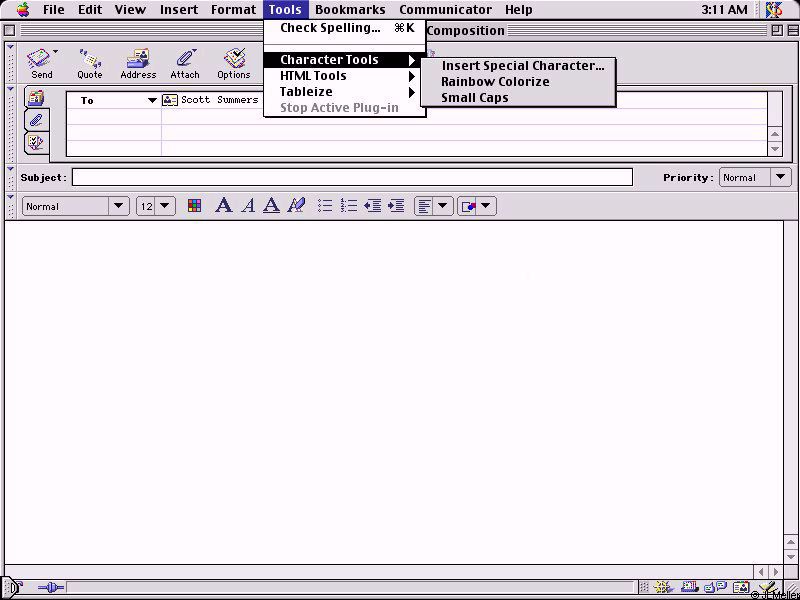Open the Bookmarks menu

click(x=350, y=10)
